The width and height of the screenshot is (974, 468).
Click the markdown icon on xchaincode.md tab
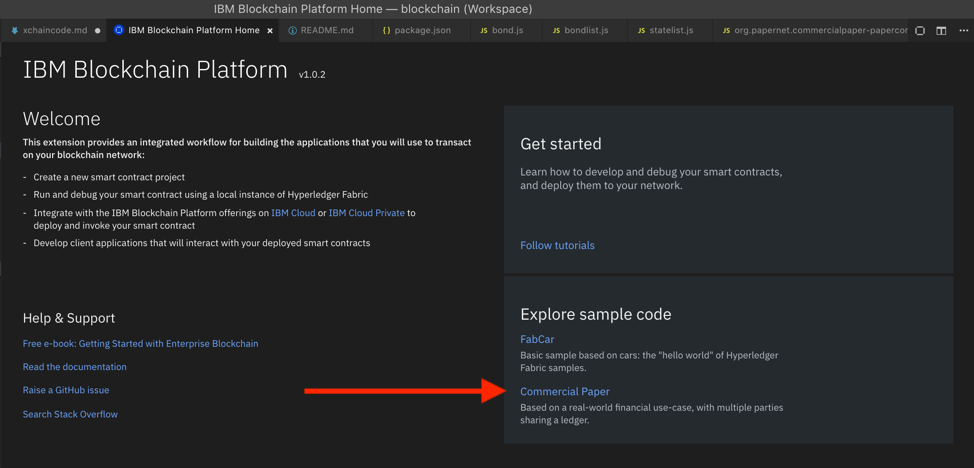tap(15, 30)
